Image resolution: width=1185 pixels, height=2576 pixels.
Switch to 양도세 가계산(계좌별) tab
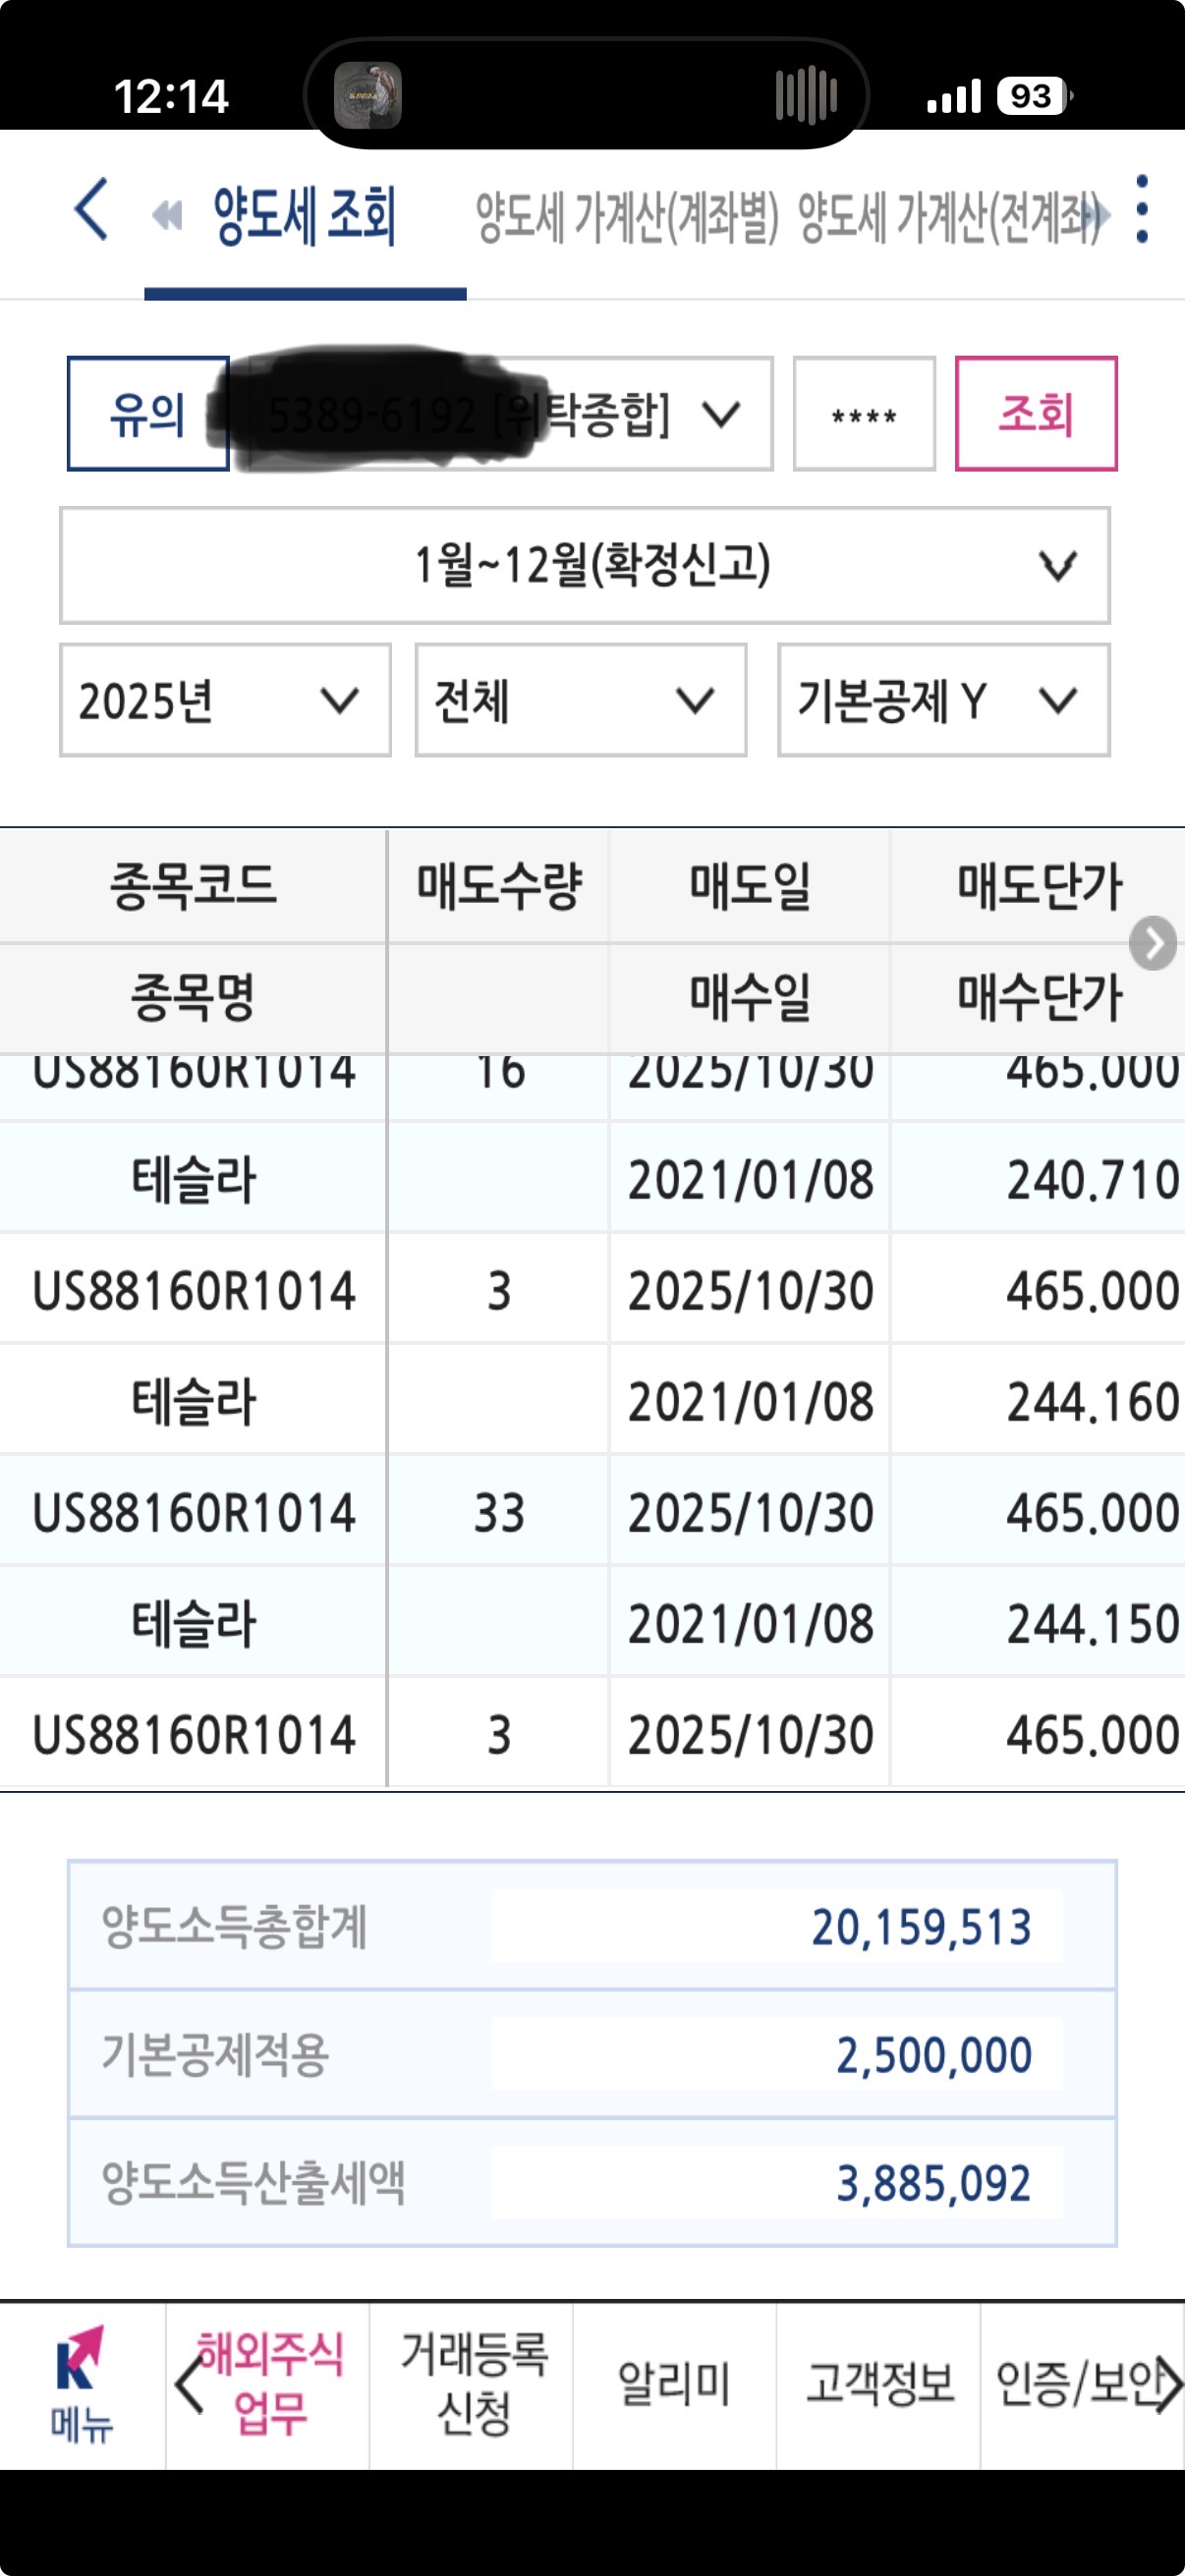[627, 217]
